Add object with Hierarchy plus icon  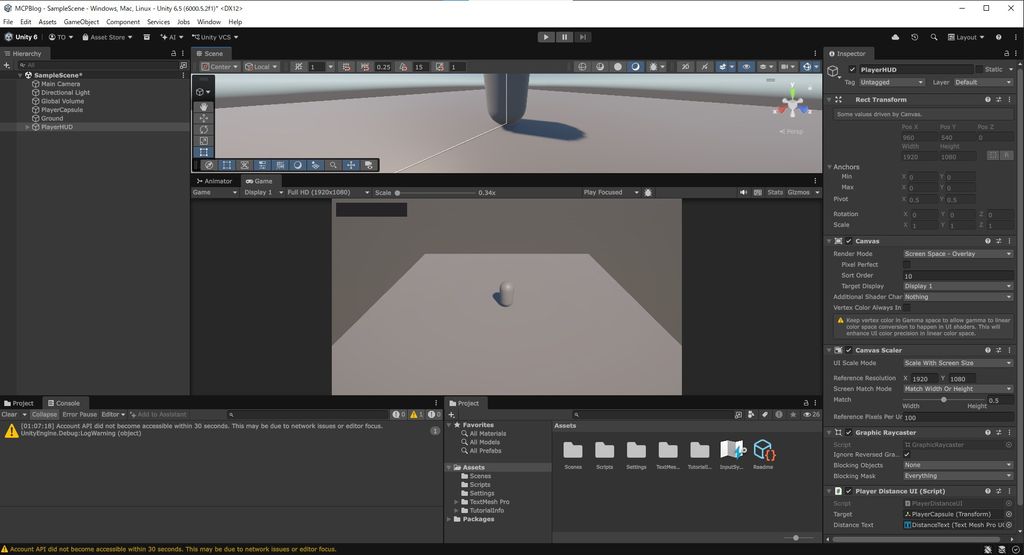(7, 65)
